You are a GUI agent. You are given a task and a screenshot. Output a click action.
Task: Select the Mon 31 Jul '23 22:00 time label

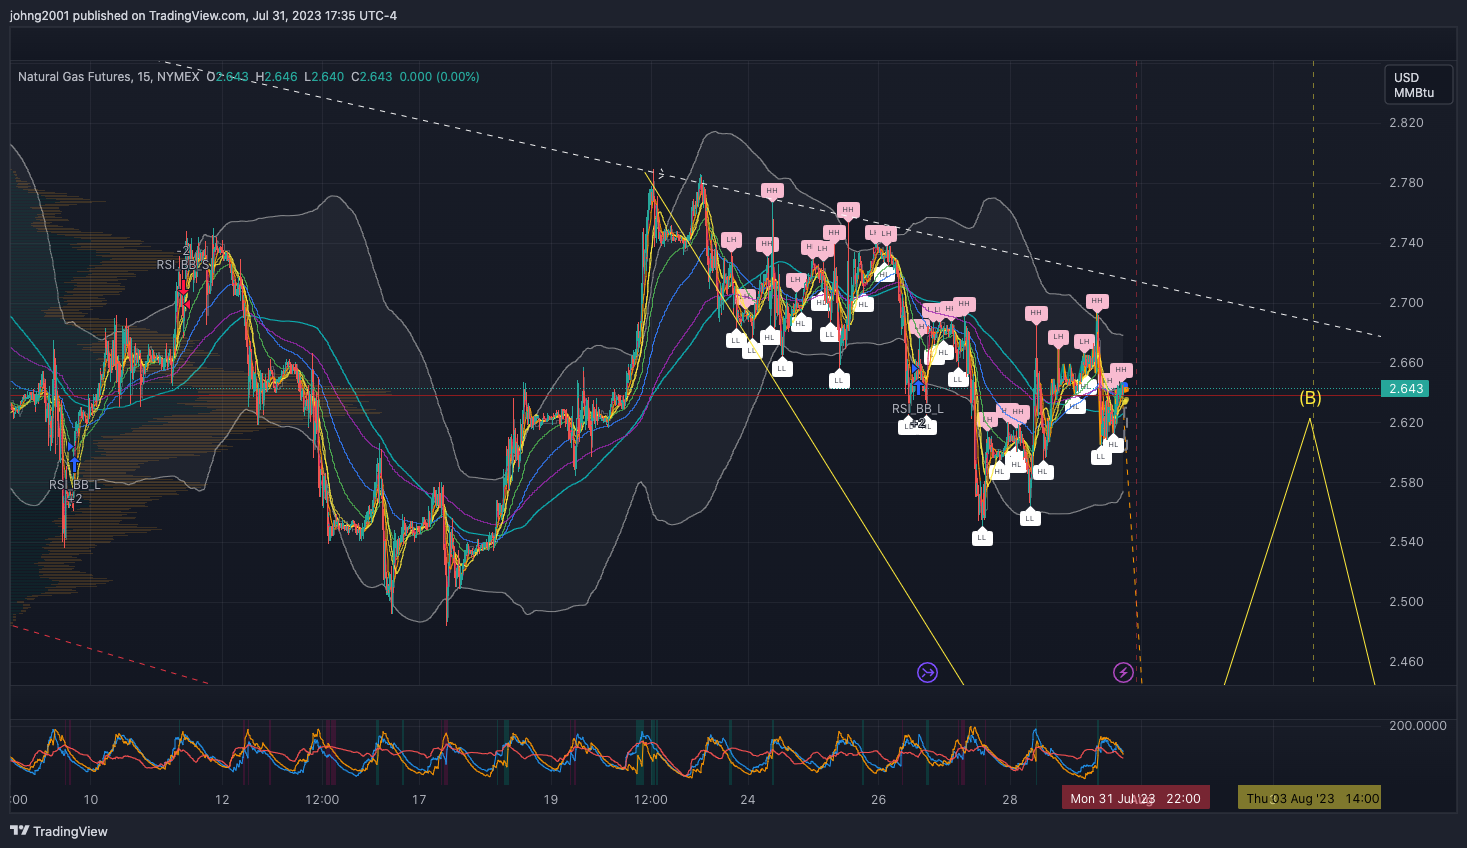(x=1135, y=798)
